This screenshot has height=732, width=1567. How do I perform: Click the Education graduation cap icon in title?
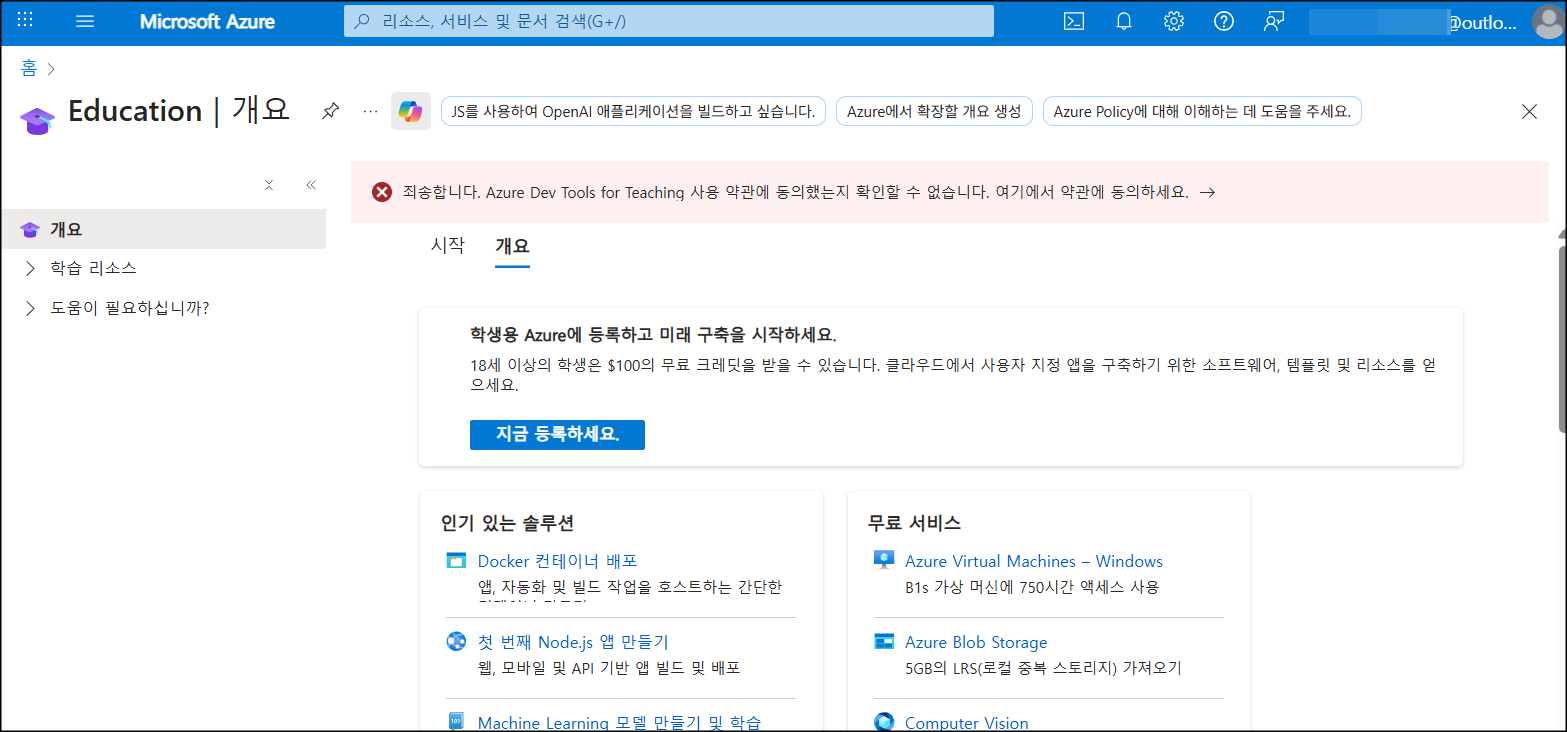point(37,120)
